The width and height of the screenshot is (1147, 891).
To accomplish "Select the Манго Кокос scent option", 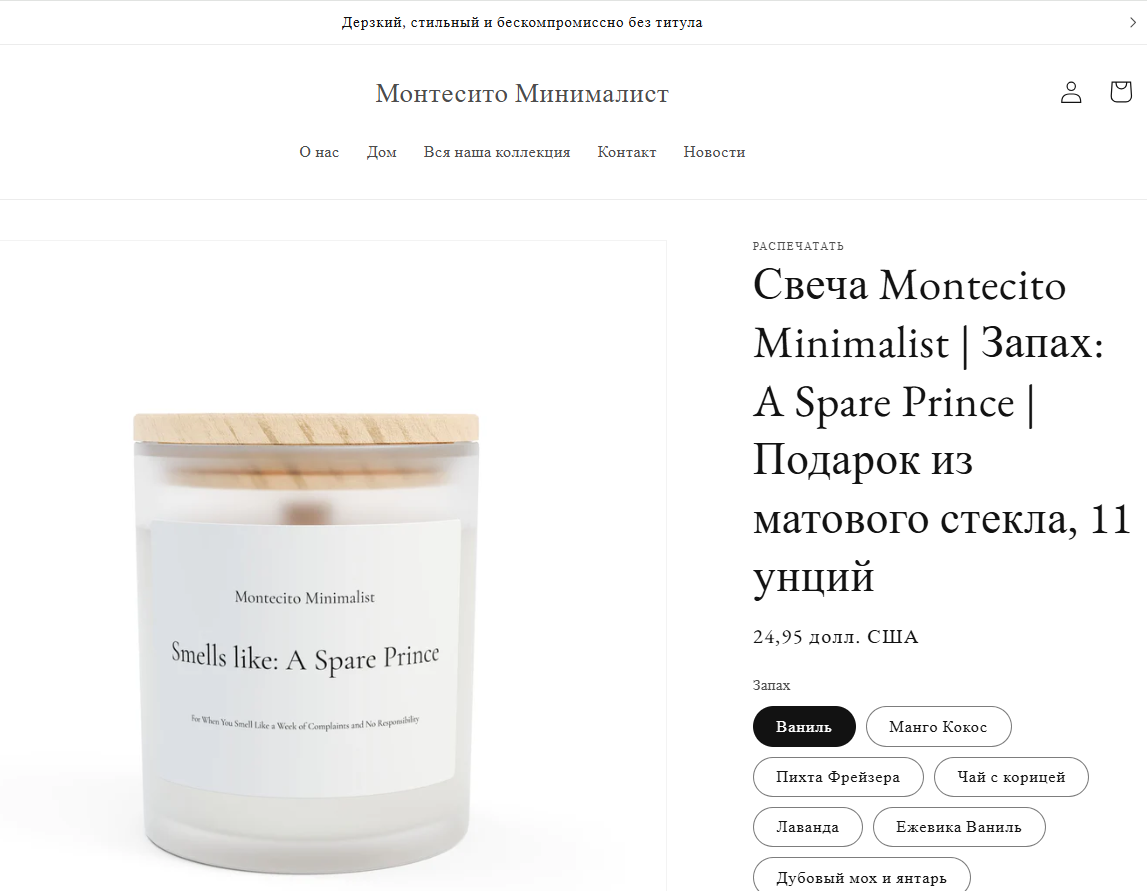I will (x=939, y=726).
